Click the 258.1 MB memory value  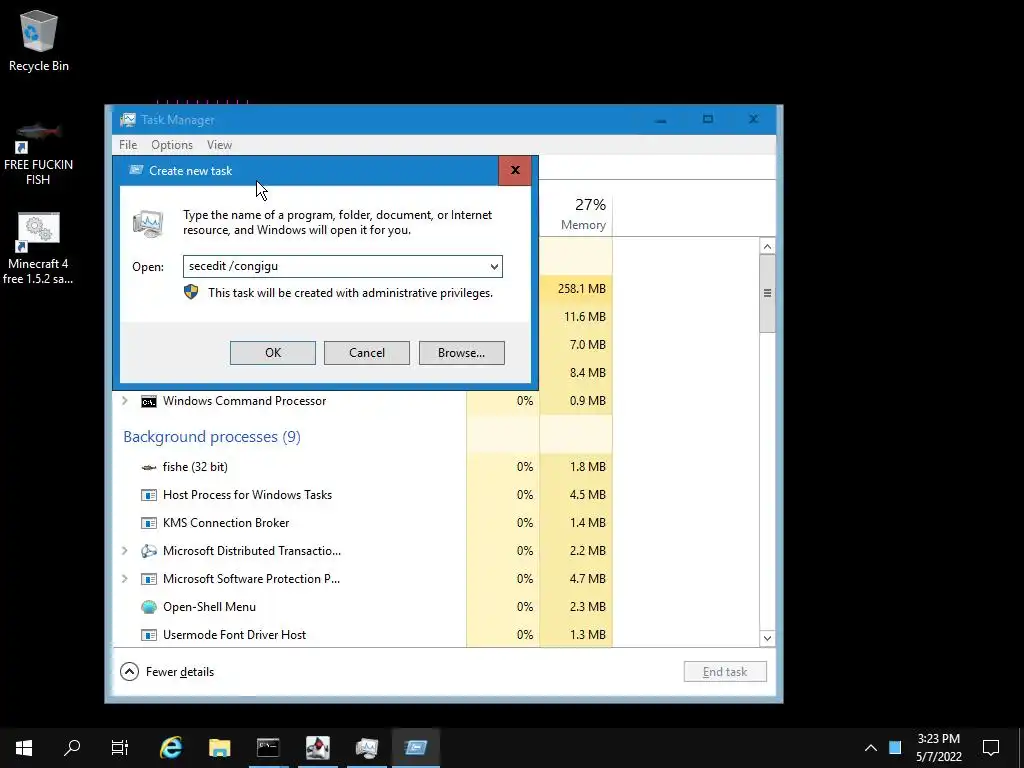(581, 289)
